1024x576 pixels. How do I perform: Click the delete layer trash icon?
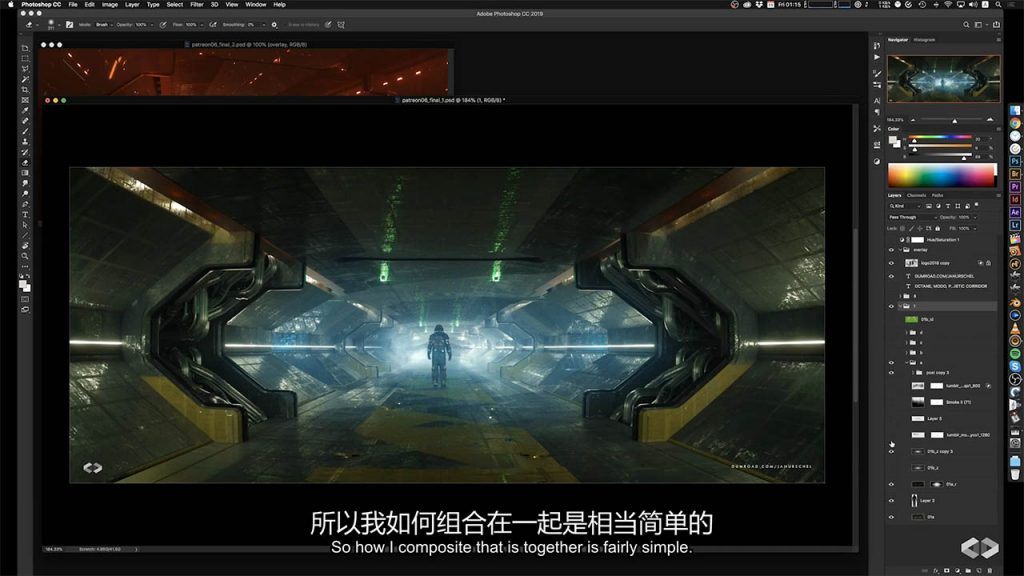click(x=989, y=571)
